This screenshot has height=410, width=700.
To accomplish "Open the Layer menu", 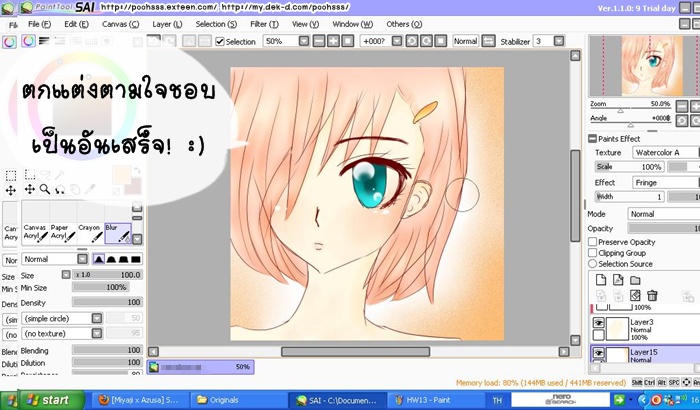I will coord(167,24).
